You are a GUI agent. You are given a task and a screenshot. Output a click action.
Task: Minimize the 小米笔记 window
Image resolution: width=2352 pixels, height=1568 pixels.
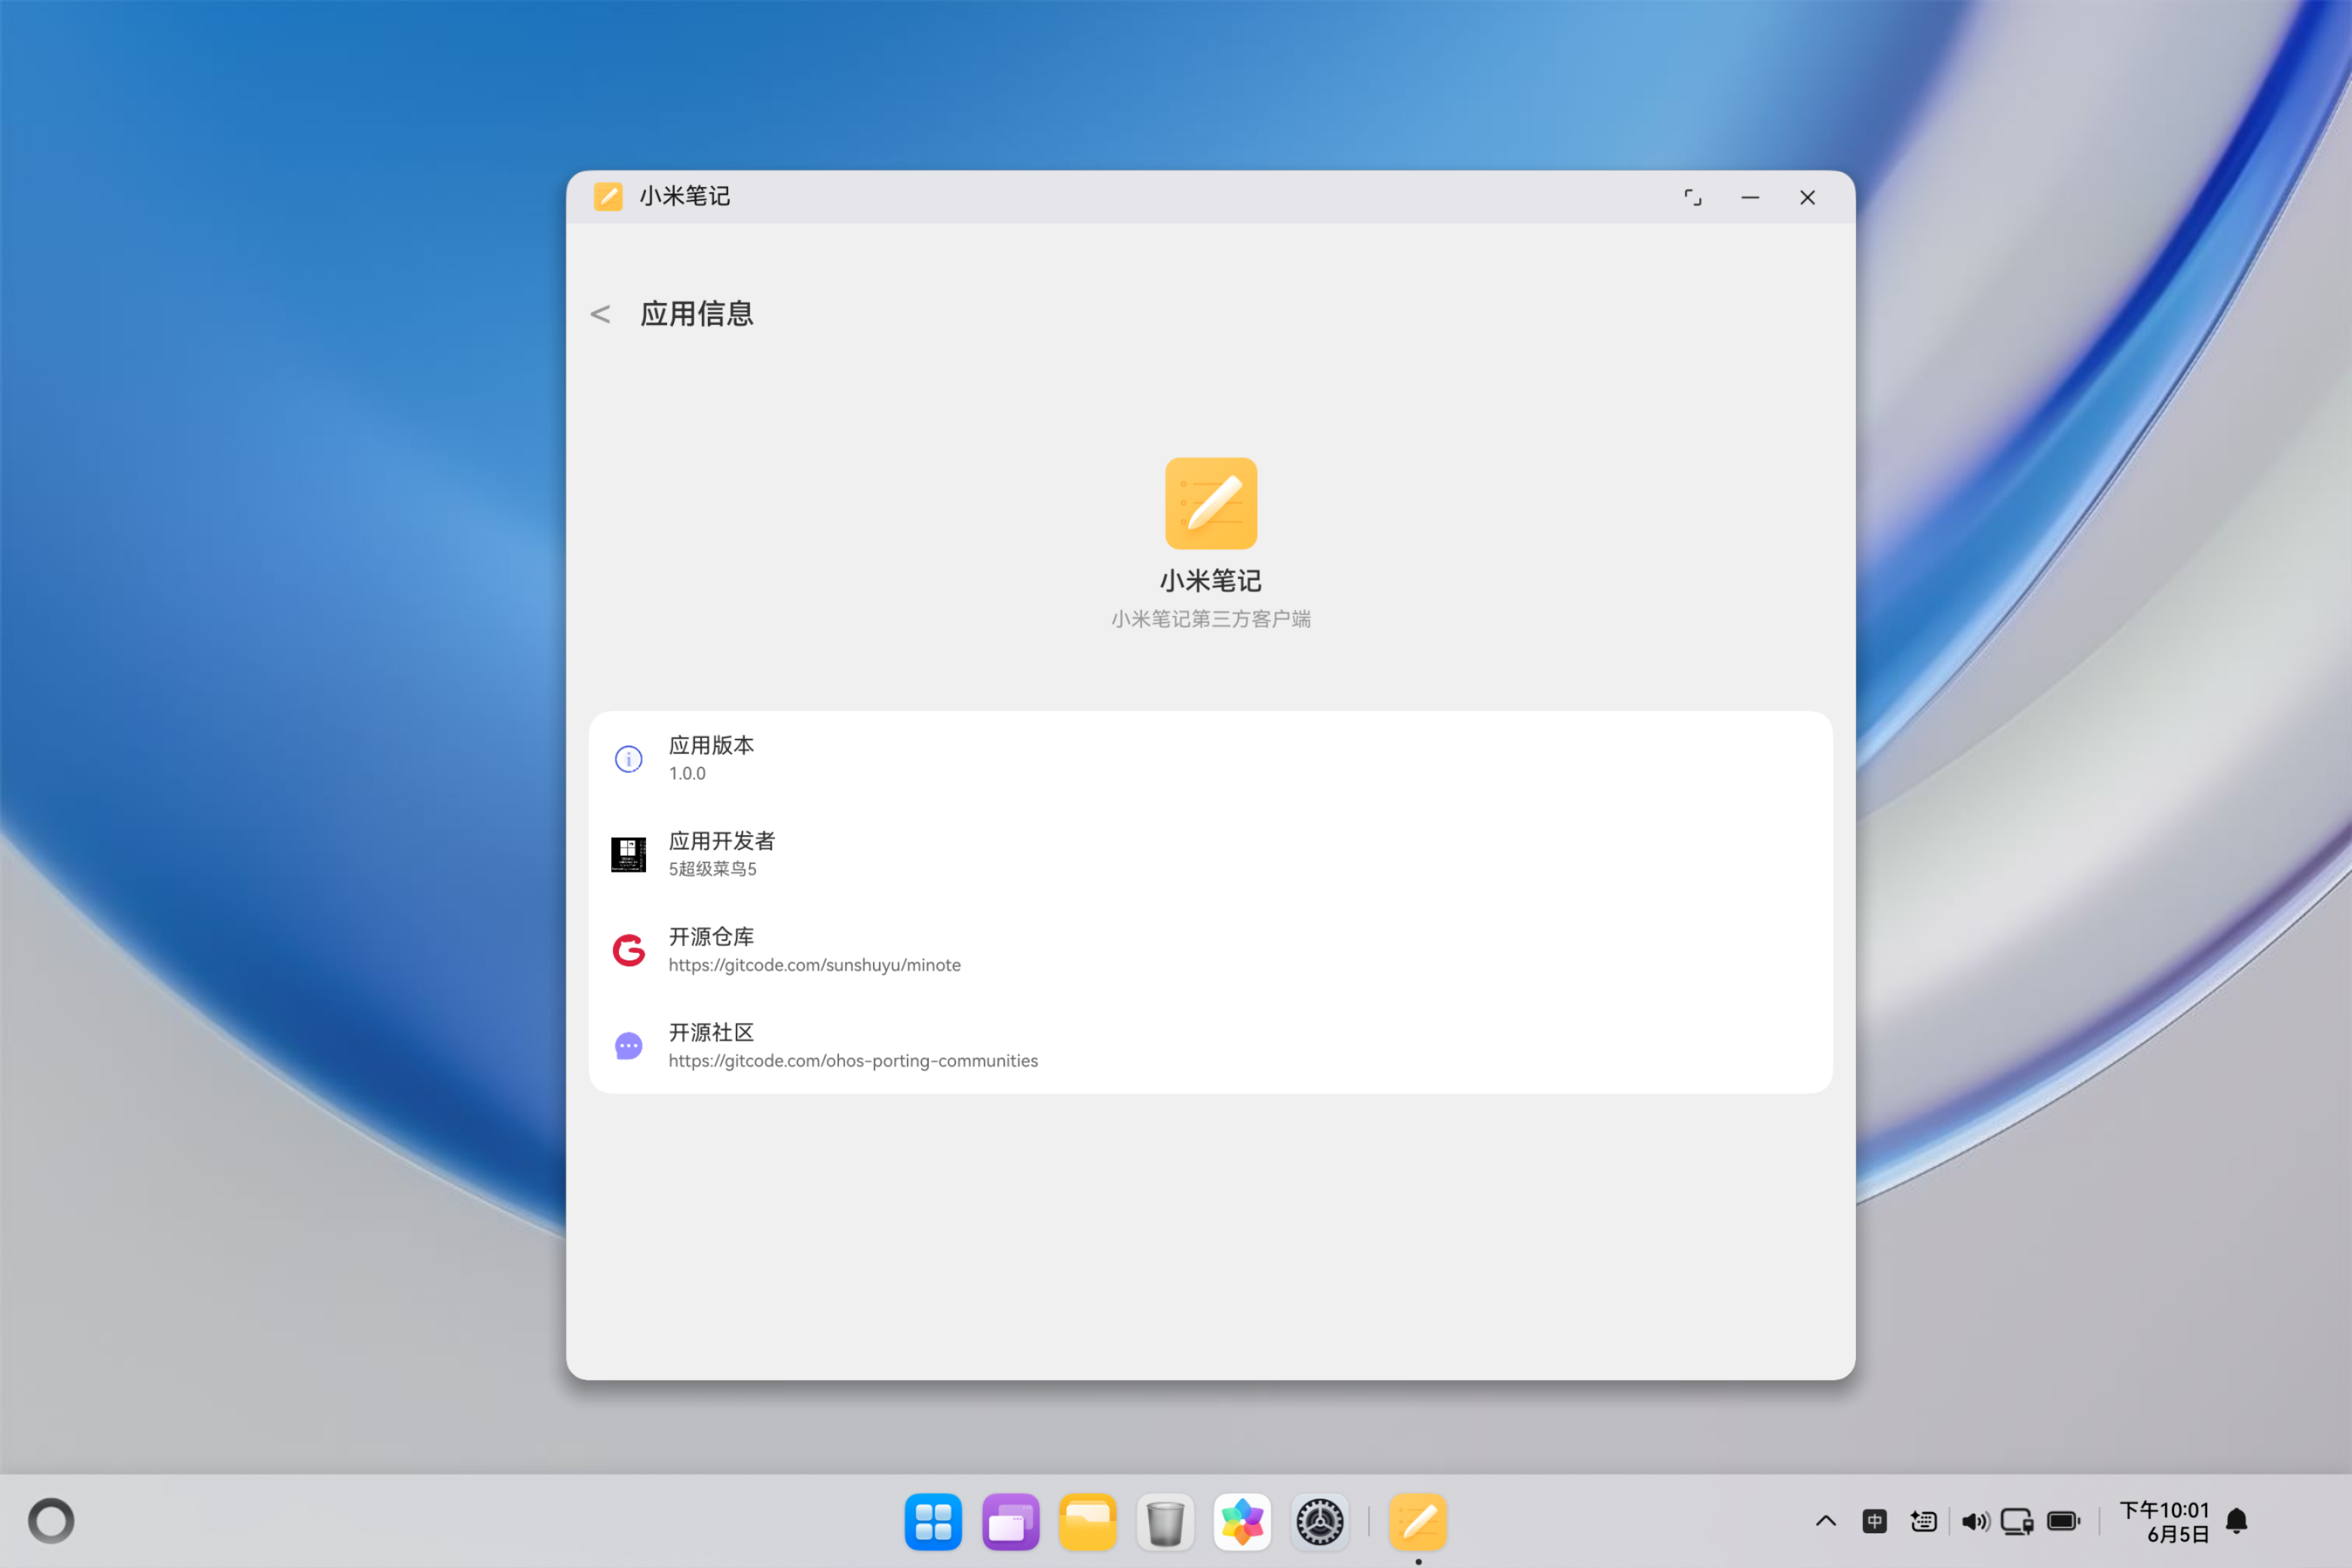pyautogui.click(x=1750, y=197)
